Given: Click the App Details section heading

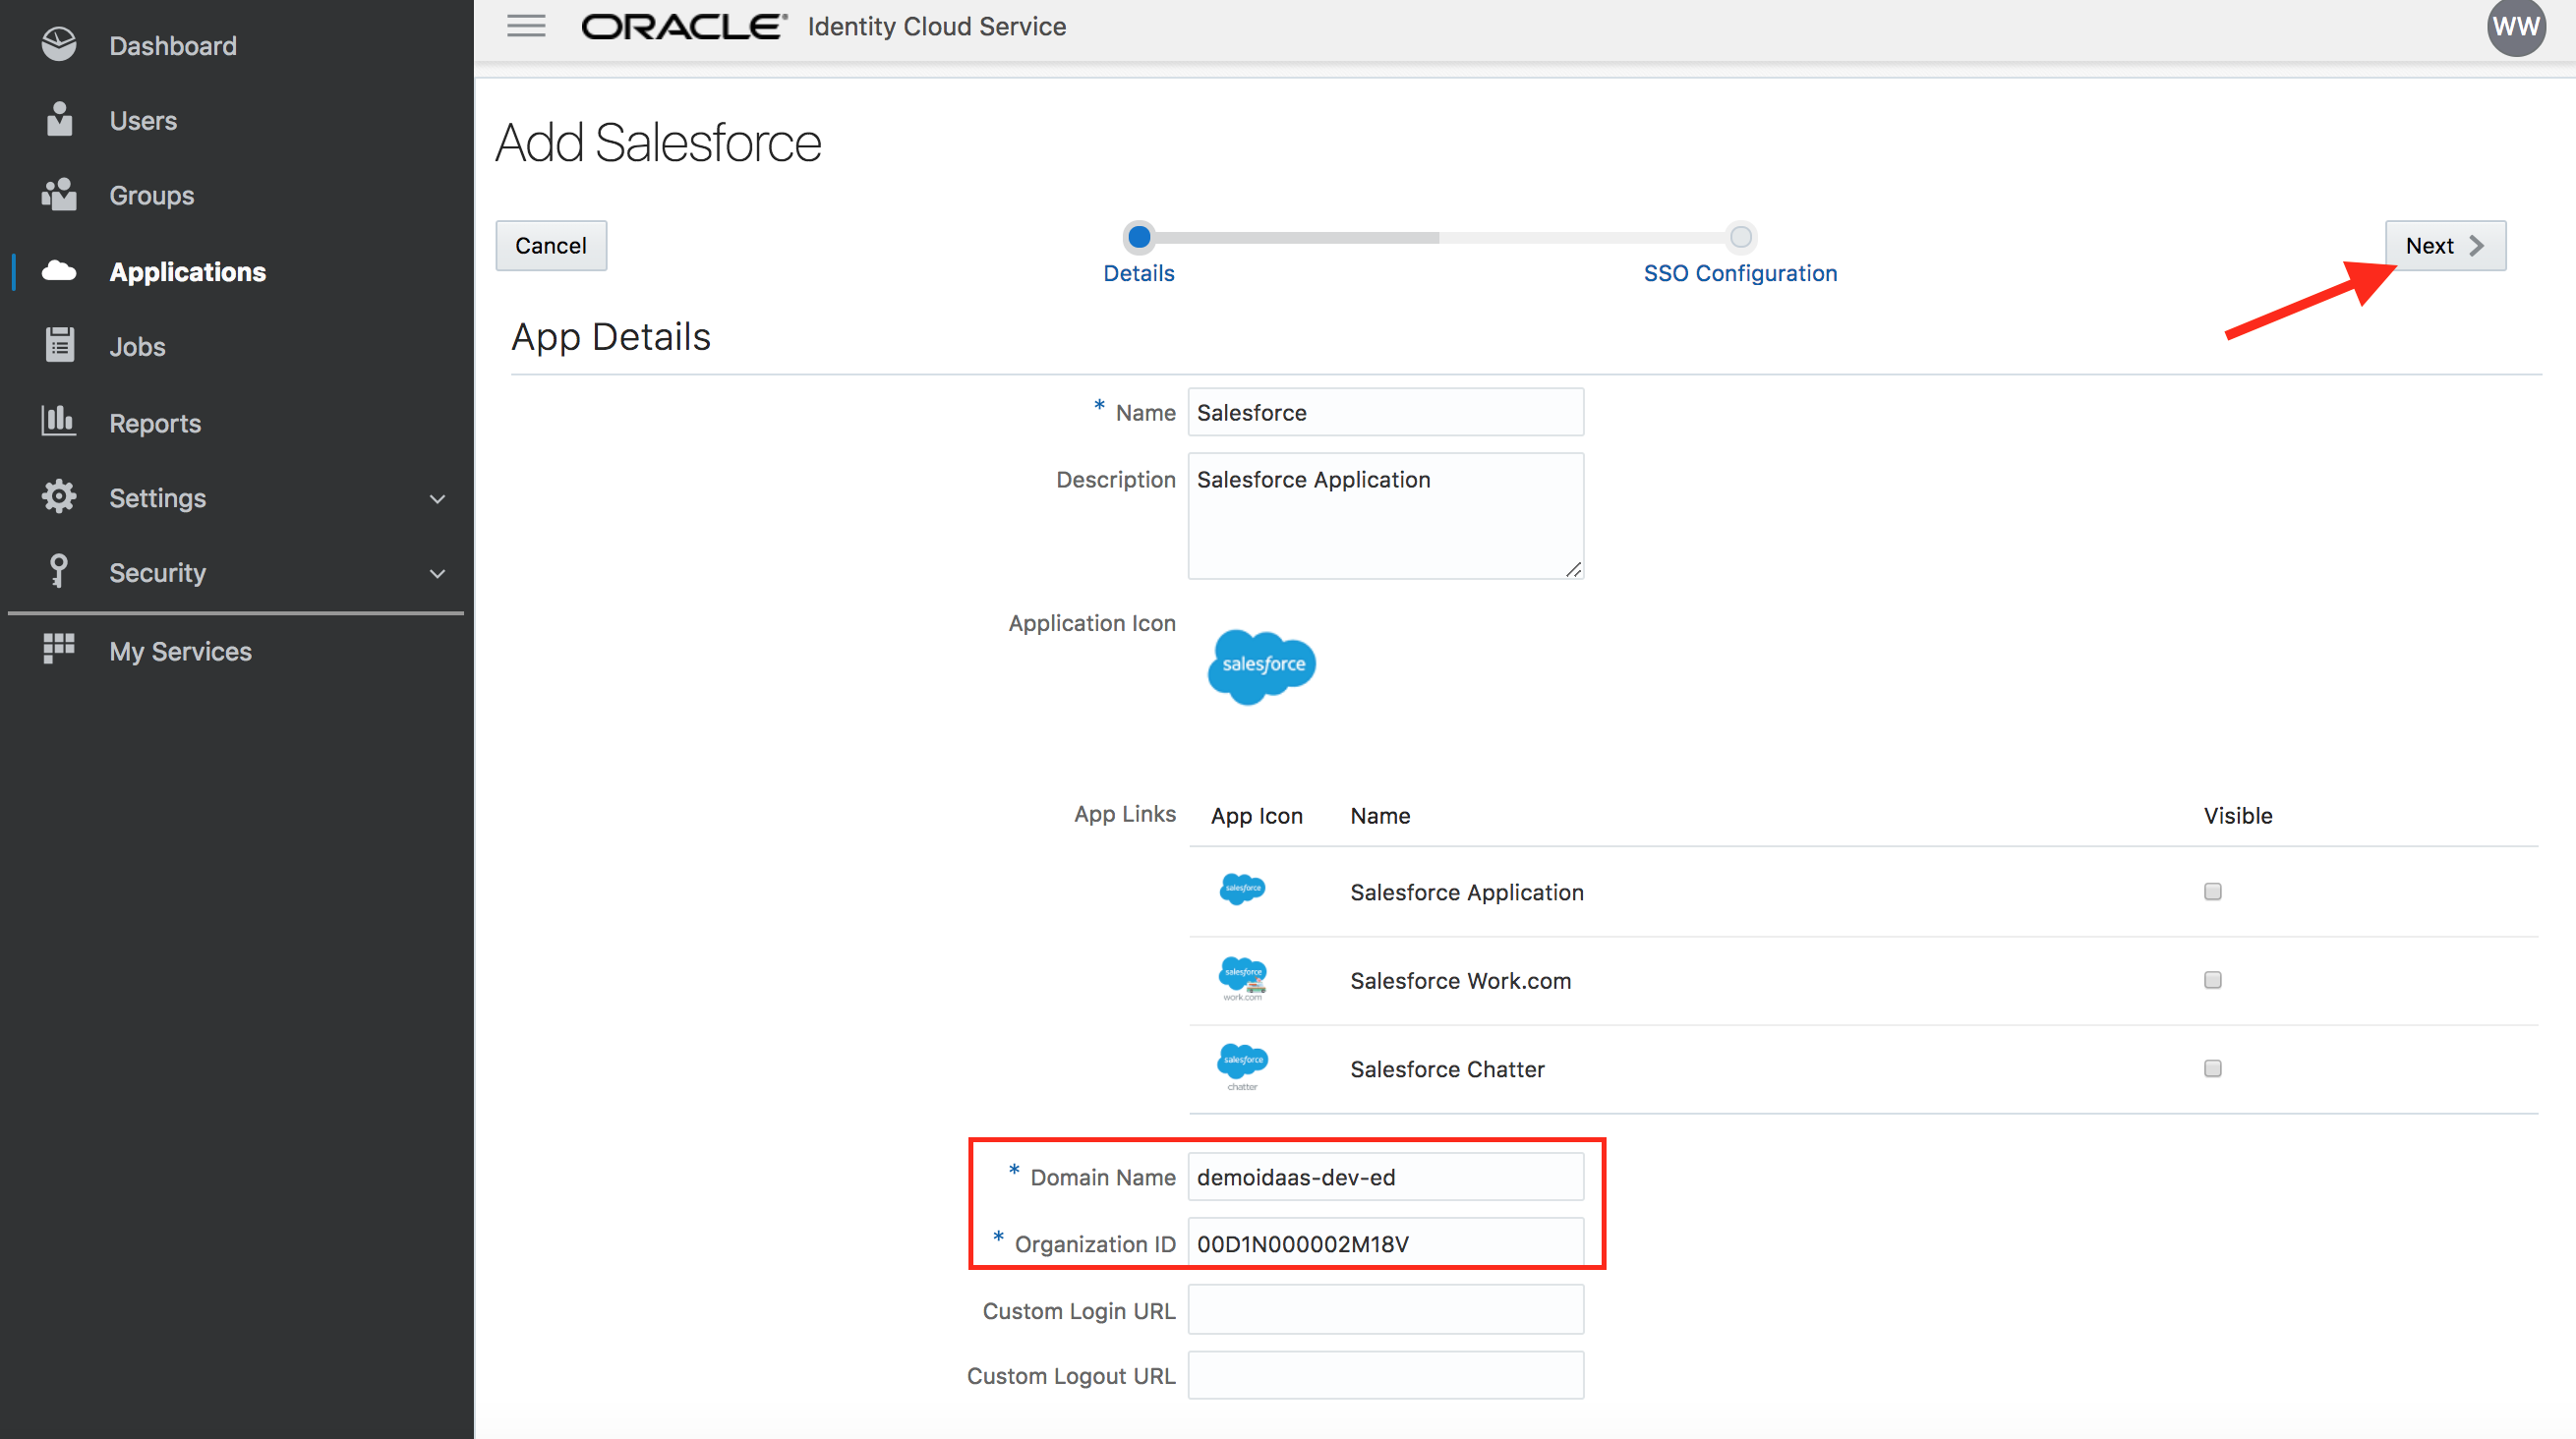Looking at the screenshot, I should click(x=611, y=337).
